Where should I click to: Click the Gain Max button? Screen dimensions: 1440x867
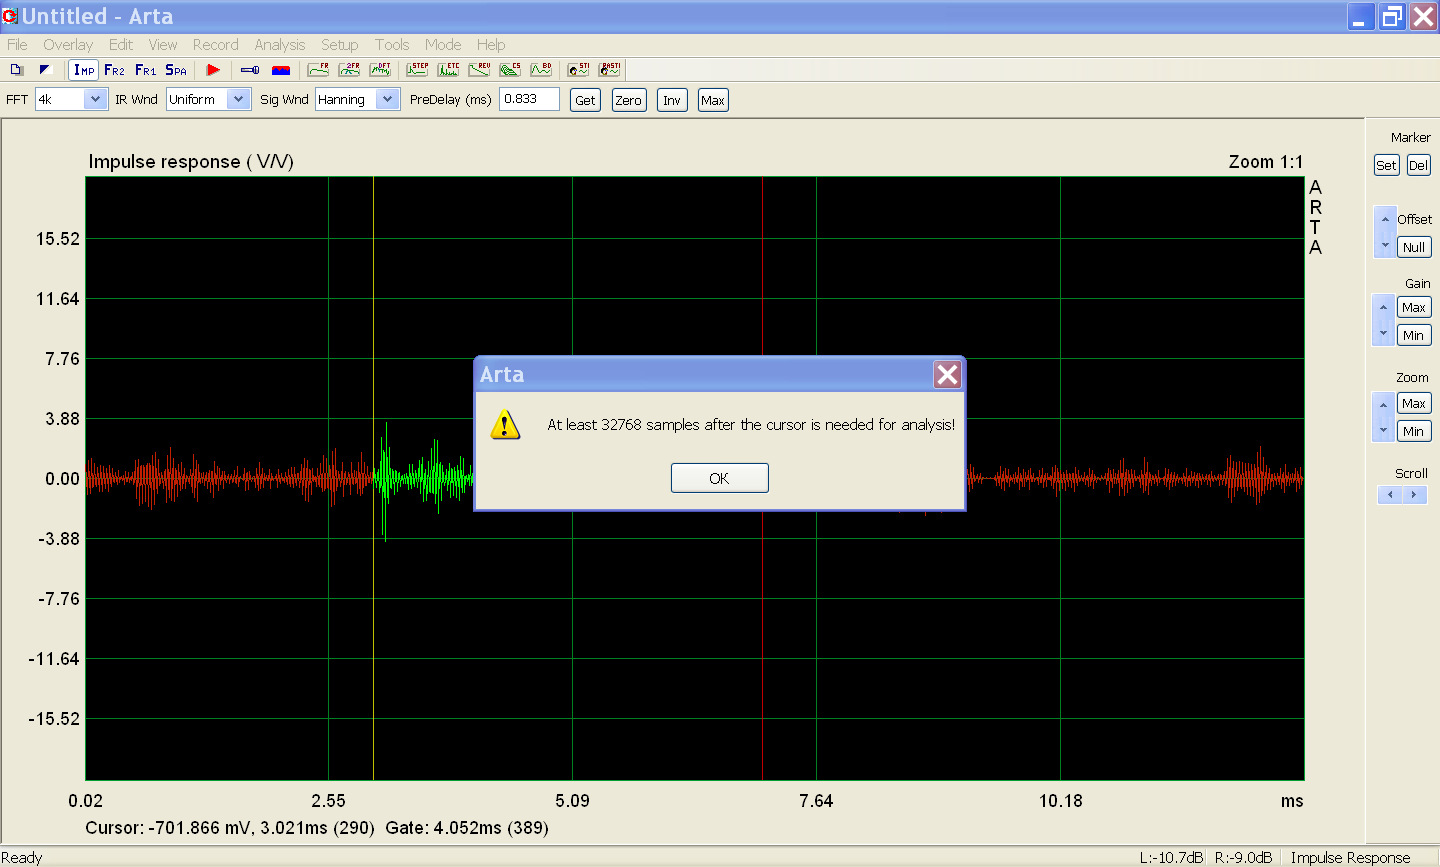click(x=1414, y=307)
